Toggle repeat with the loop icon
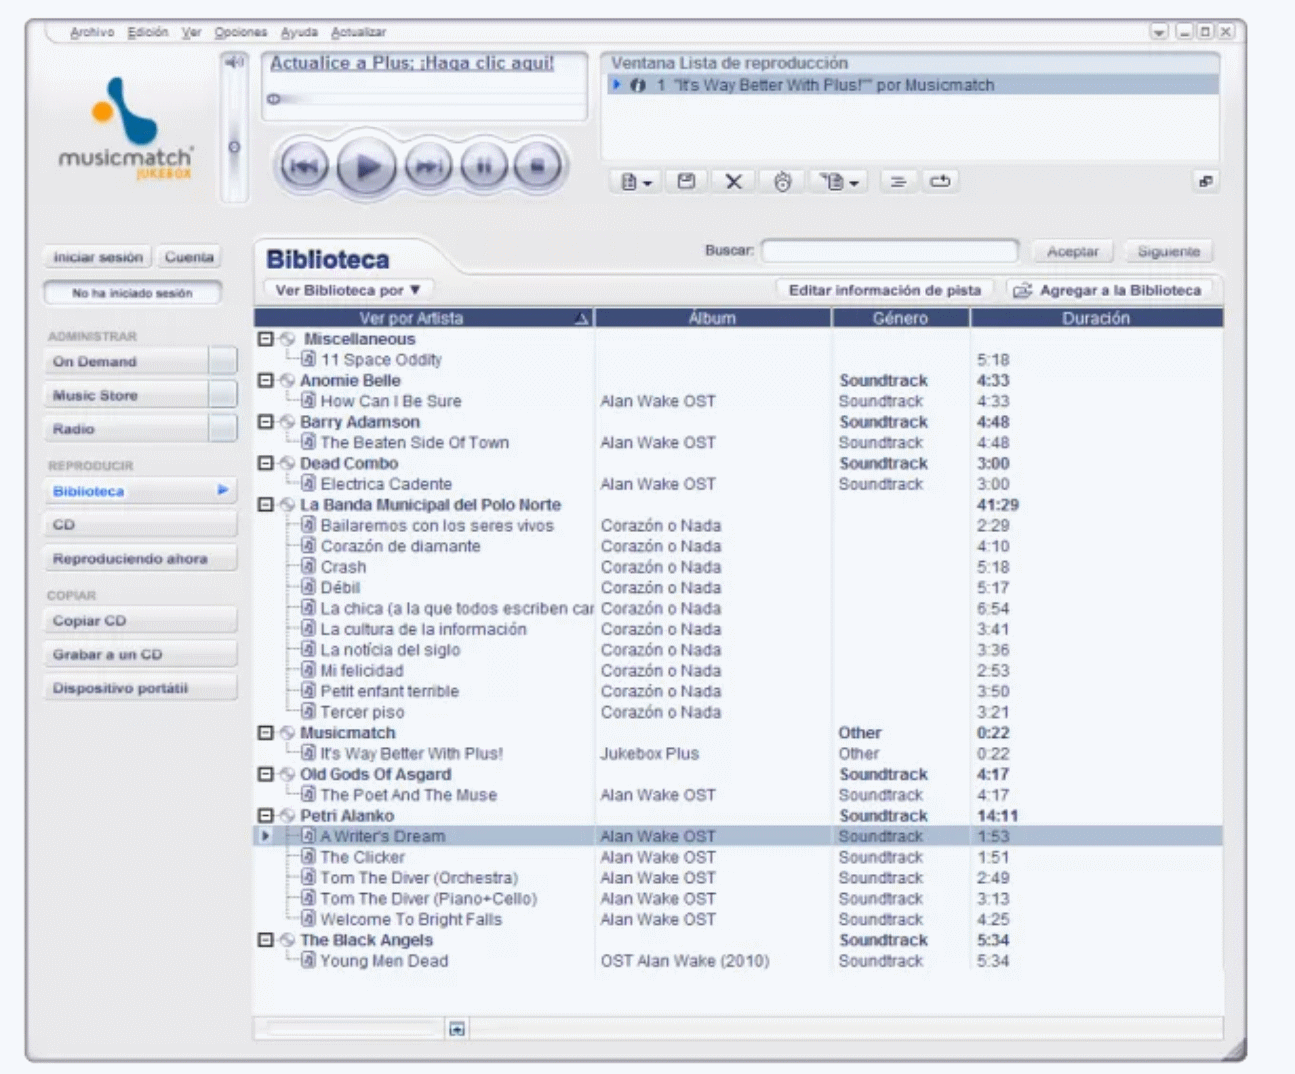Image resolution: width=1295 pixels, height=1074 pixels. click(940, 182)
